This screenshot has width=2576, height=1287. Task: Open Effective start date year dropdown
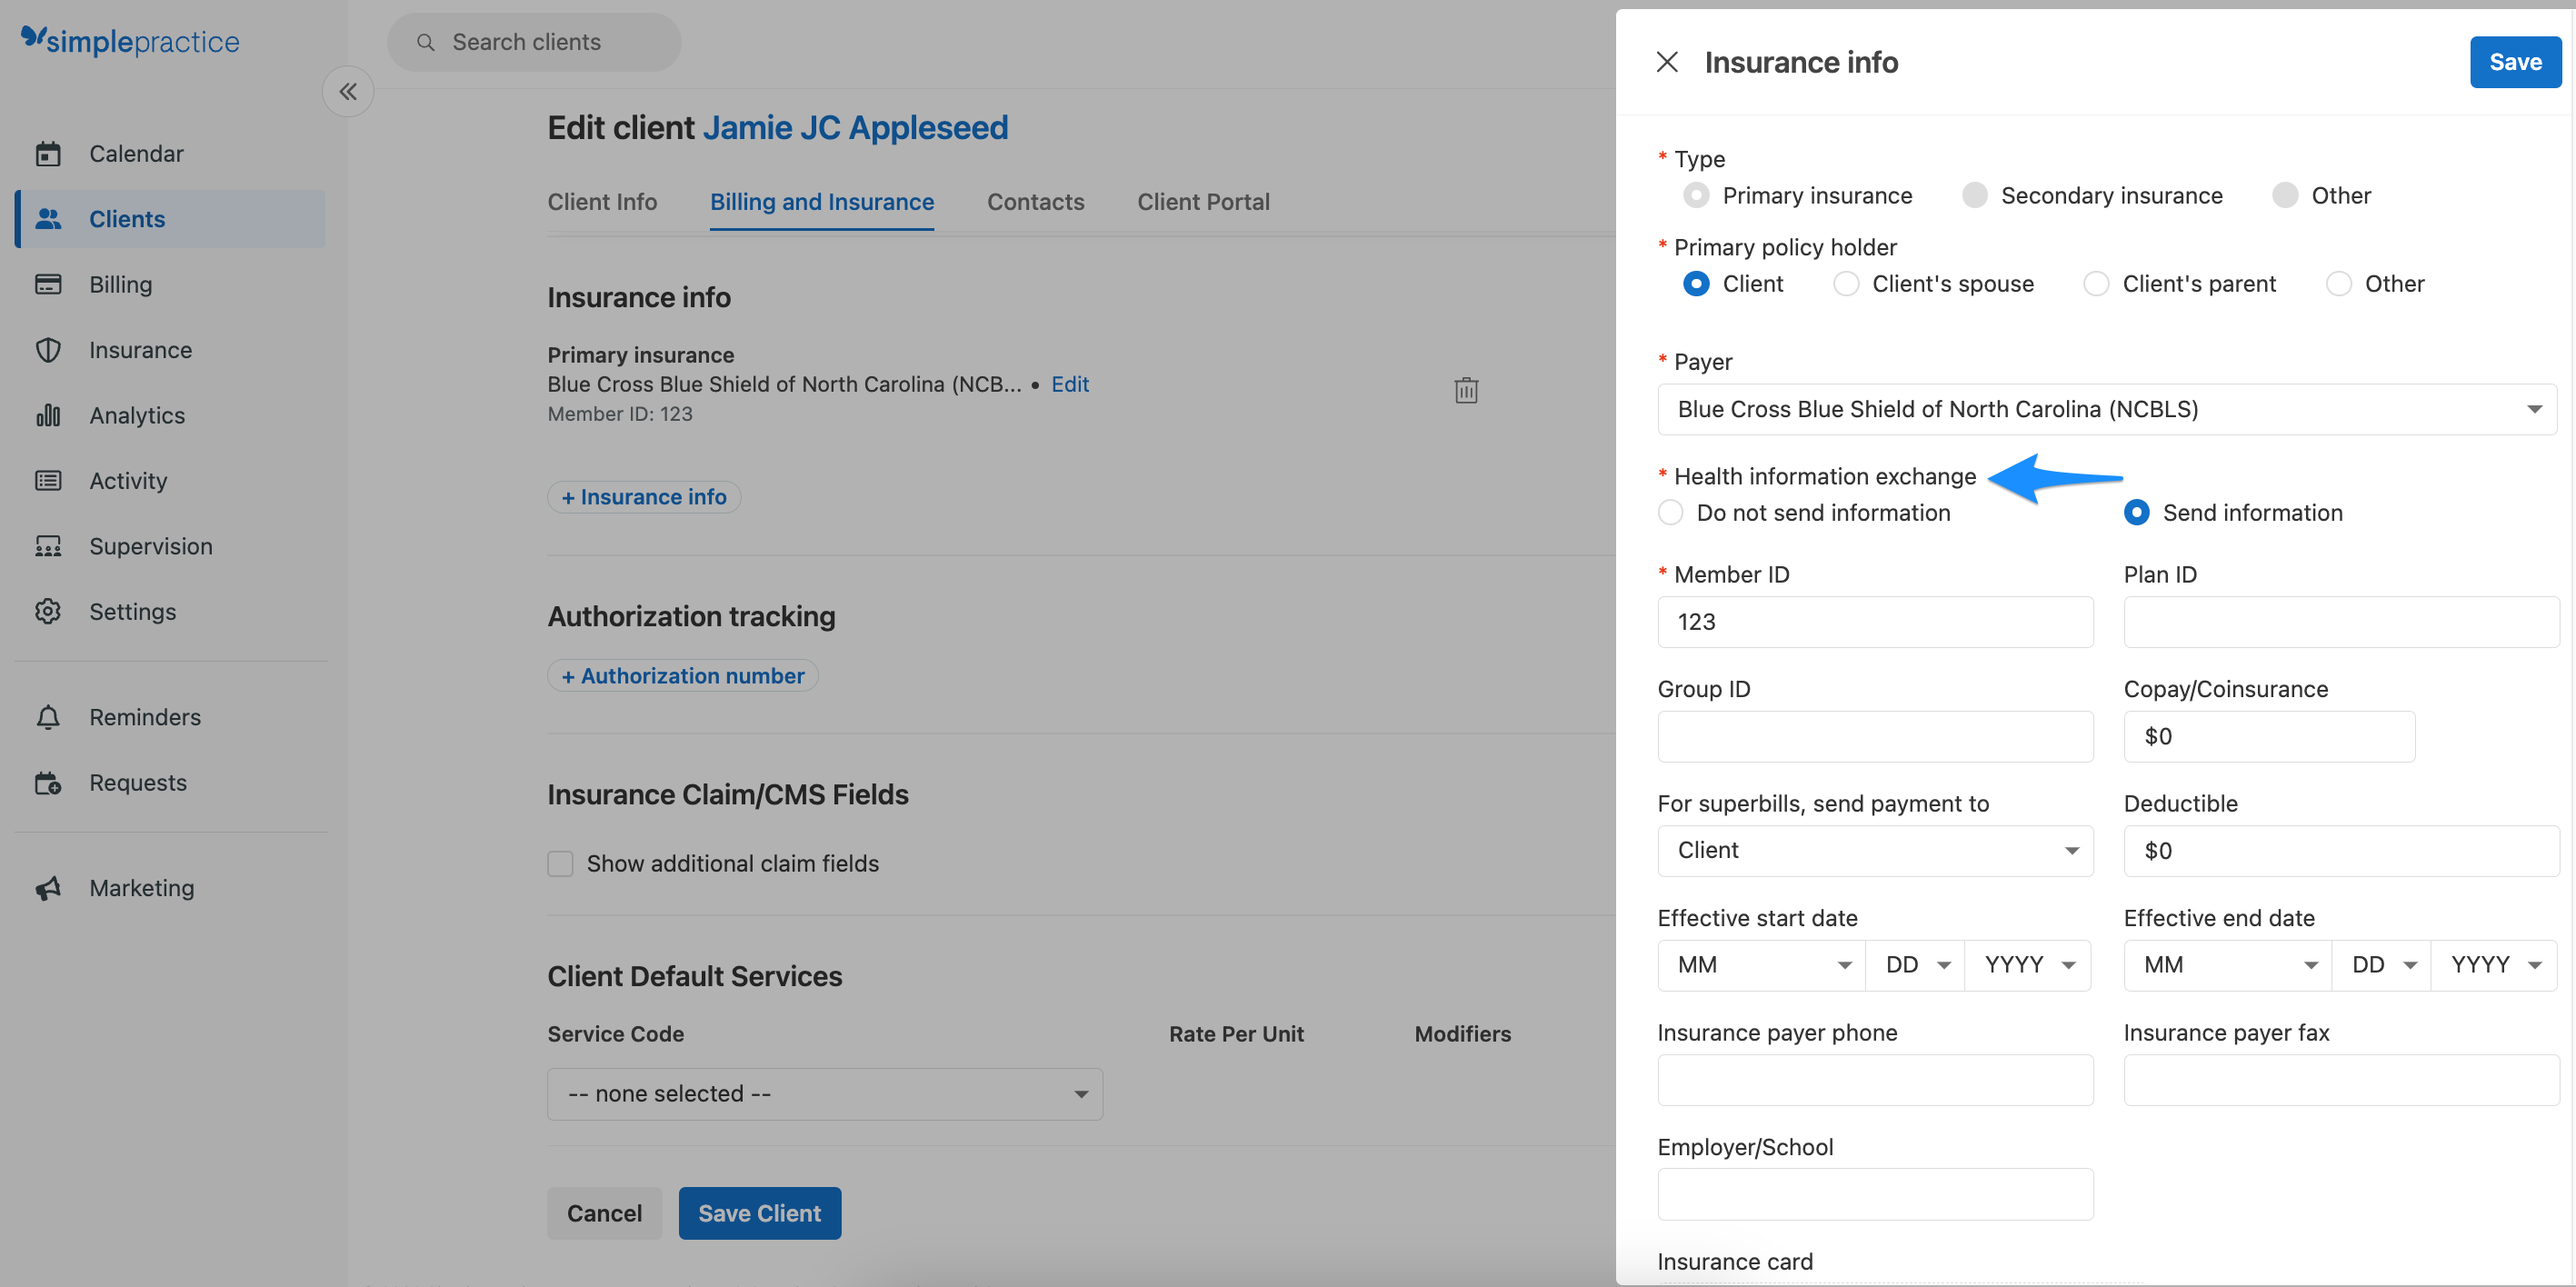2027,965
